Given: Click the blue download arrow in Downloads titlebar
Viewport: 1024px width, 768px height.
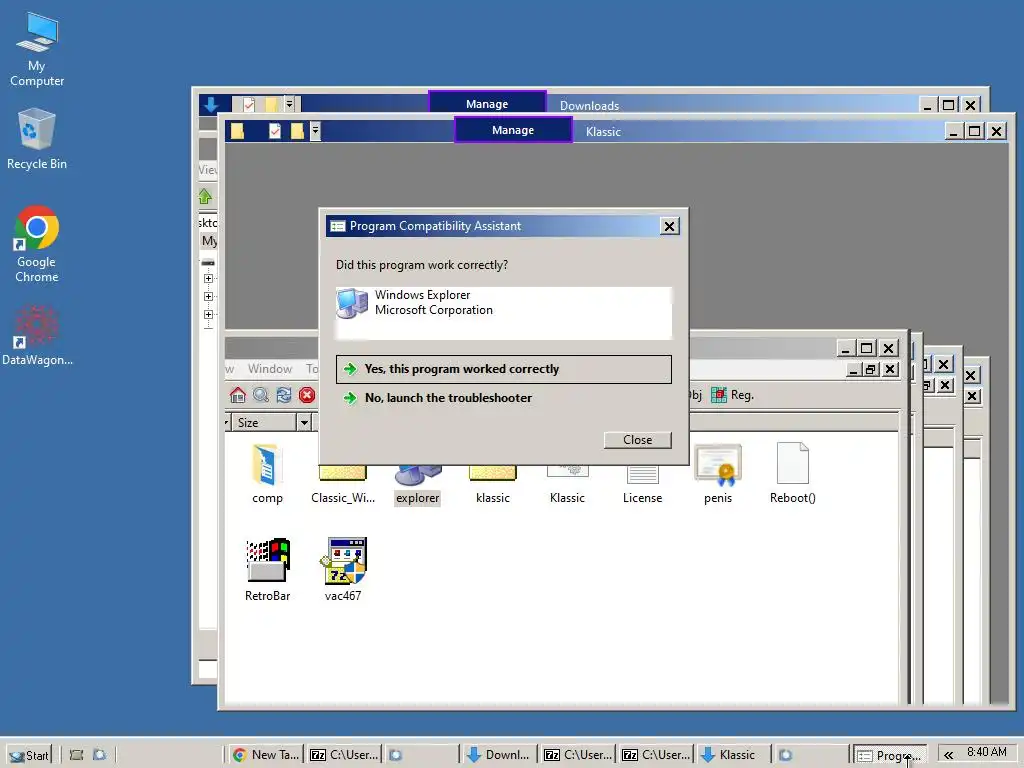Looking at the screenshot, I should click(211, 104).
